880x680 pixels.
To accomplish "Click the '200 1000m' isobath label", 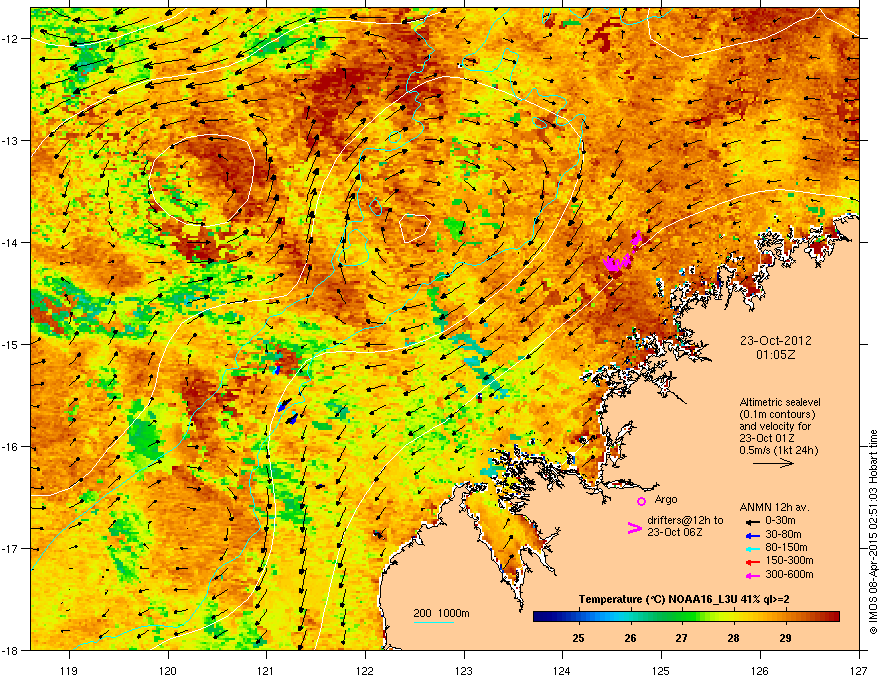I will pyautogui.click(x=441, y=613).
